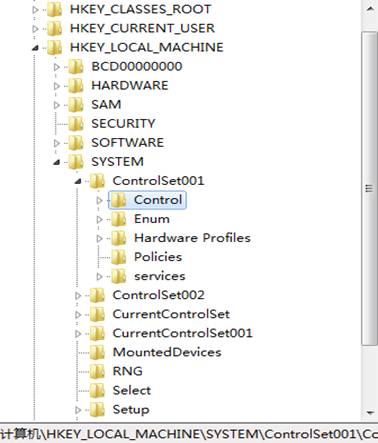Select the Enum key label
This screenshot has width=378, height=443.
click(x=152, y=219)
